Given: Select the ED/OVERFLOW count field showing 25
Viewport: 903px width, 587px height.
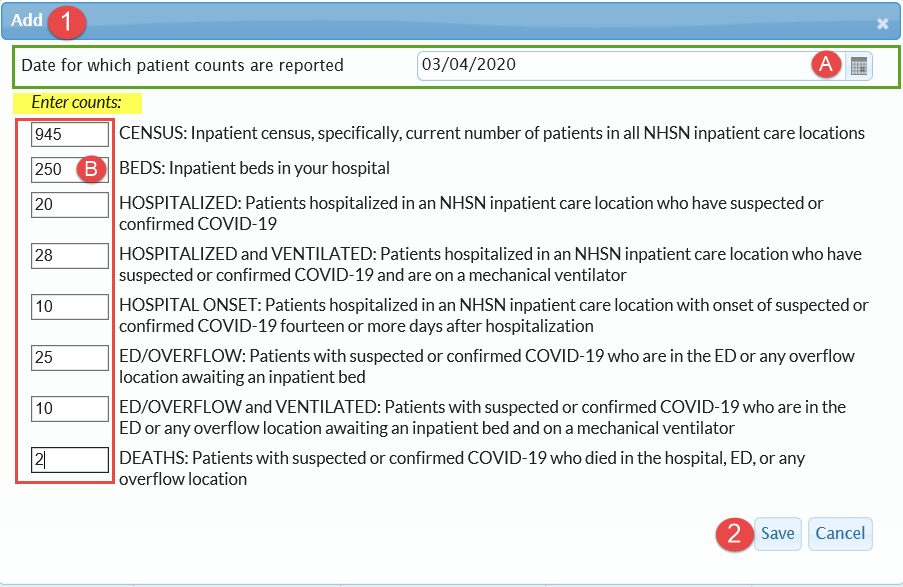Looking at the screenshot, I should pyautogui.click(x=69, y=358).
